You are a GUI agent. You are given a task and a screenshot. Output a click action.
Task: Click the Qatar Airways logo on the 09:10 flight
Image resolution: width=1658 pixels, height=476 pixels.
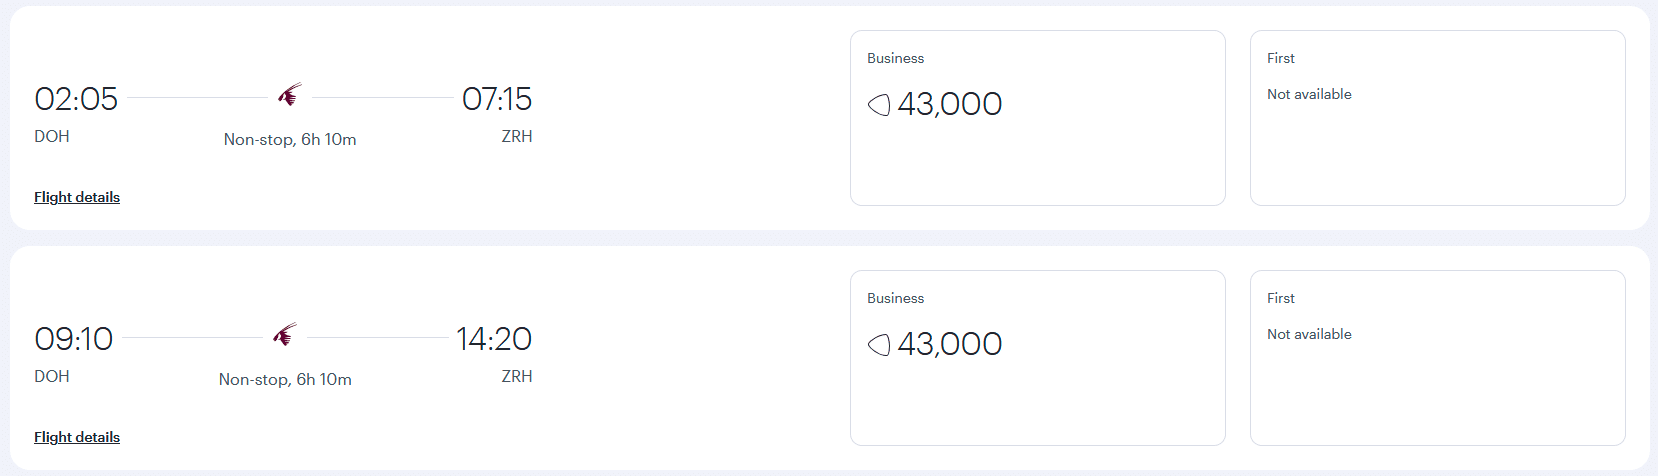tap(285, 335)
